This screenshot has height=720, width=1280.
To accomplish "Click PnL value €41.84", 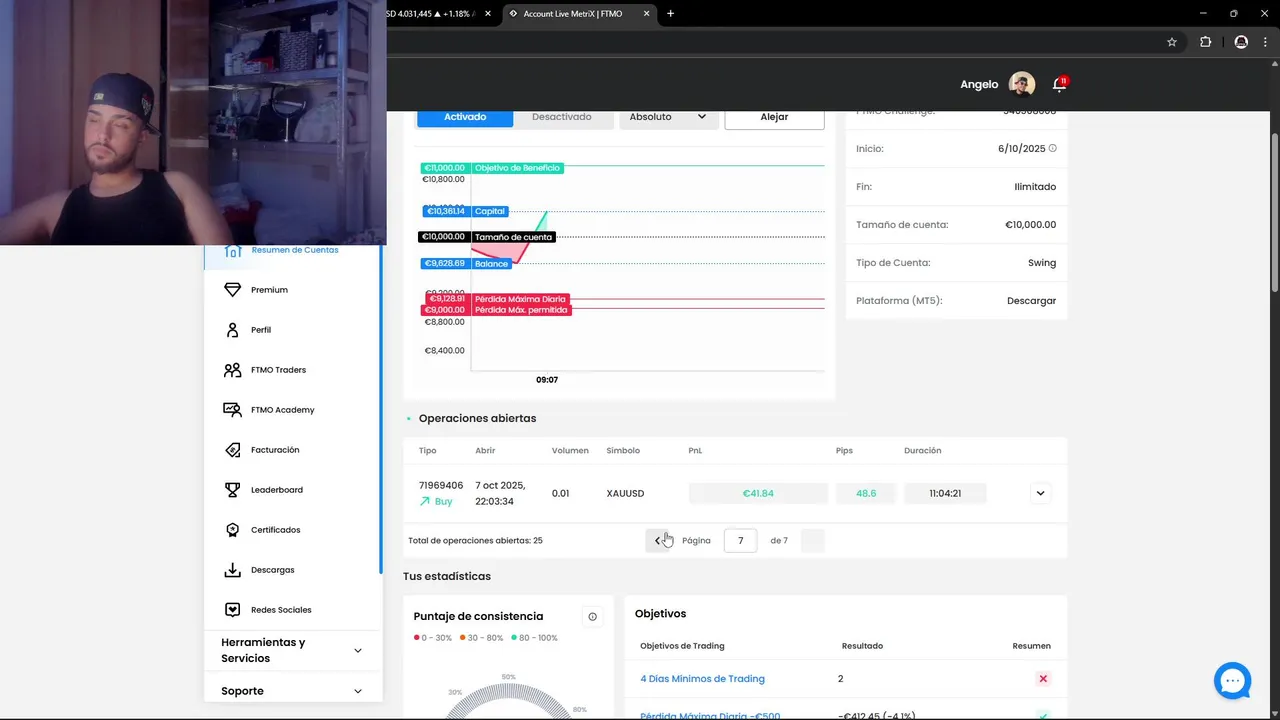I will coord(758,493).
